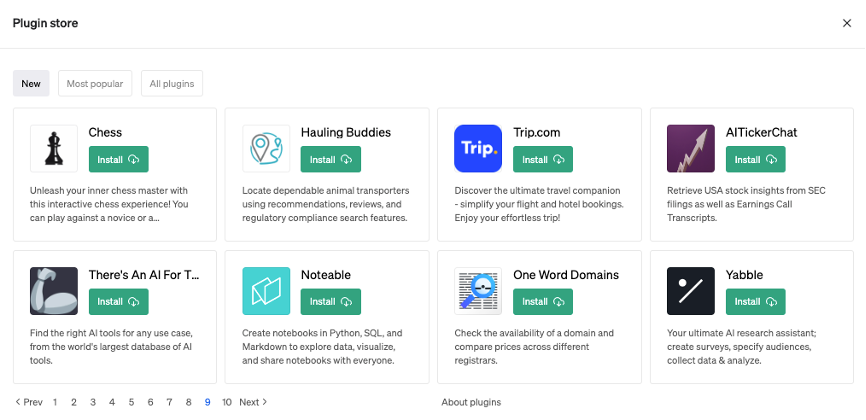This screenshot has width=866, height=420.
Task: Click the Noteable teal map icon
Action: (x=266, y=291)
